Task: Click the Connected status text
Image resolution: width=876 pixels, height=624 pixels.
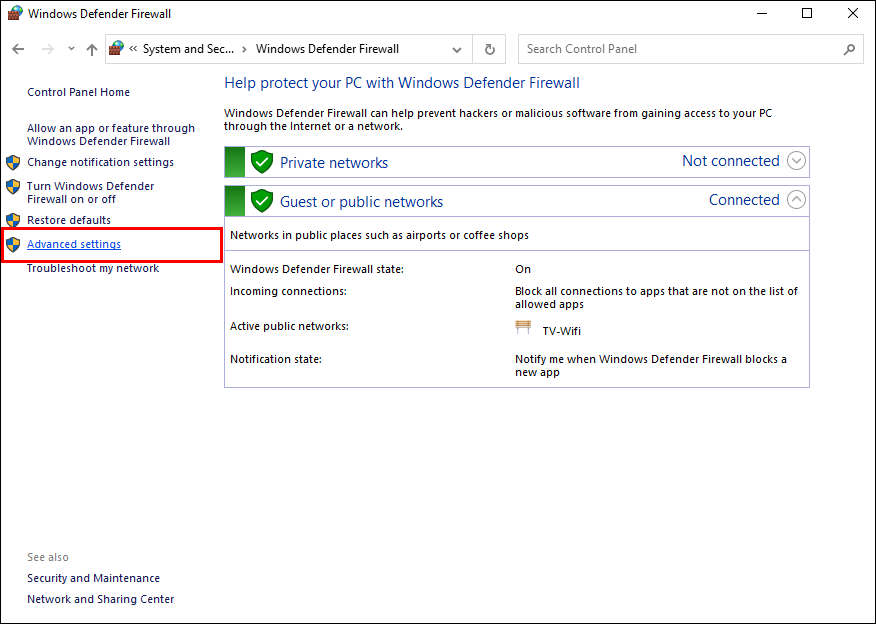Action: coord(744,200)
